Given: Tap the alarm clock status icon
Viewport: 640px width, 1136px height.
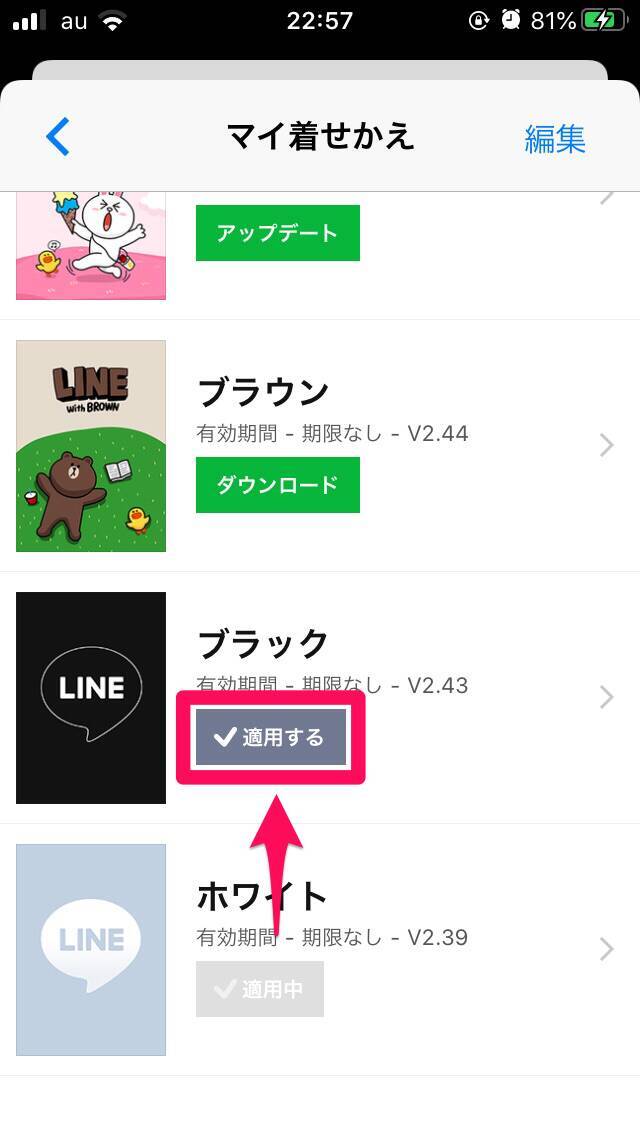Looking at the screenshot, I should pos(512,21).
